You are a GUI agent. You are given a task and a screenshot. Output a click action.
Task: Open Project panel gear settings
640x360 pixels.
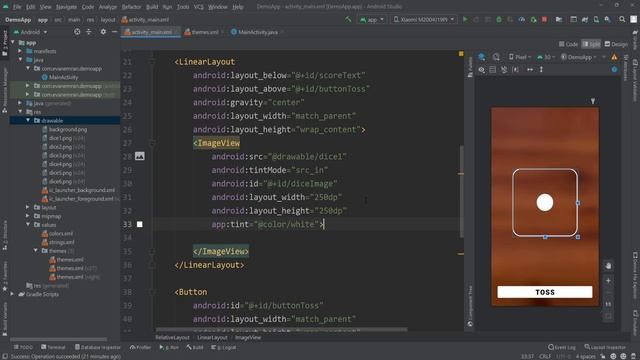point(103,32)
